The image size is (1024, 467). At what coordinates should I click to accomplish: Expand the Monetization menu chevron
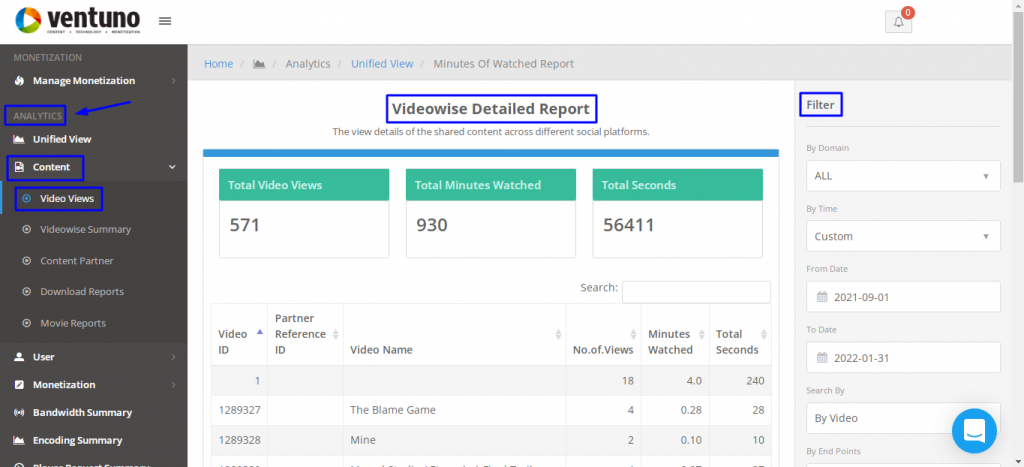[x=173, y=385]
